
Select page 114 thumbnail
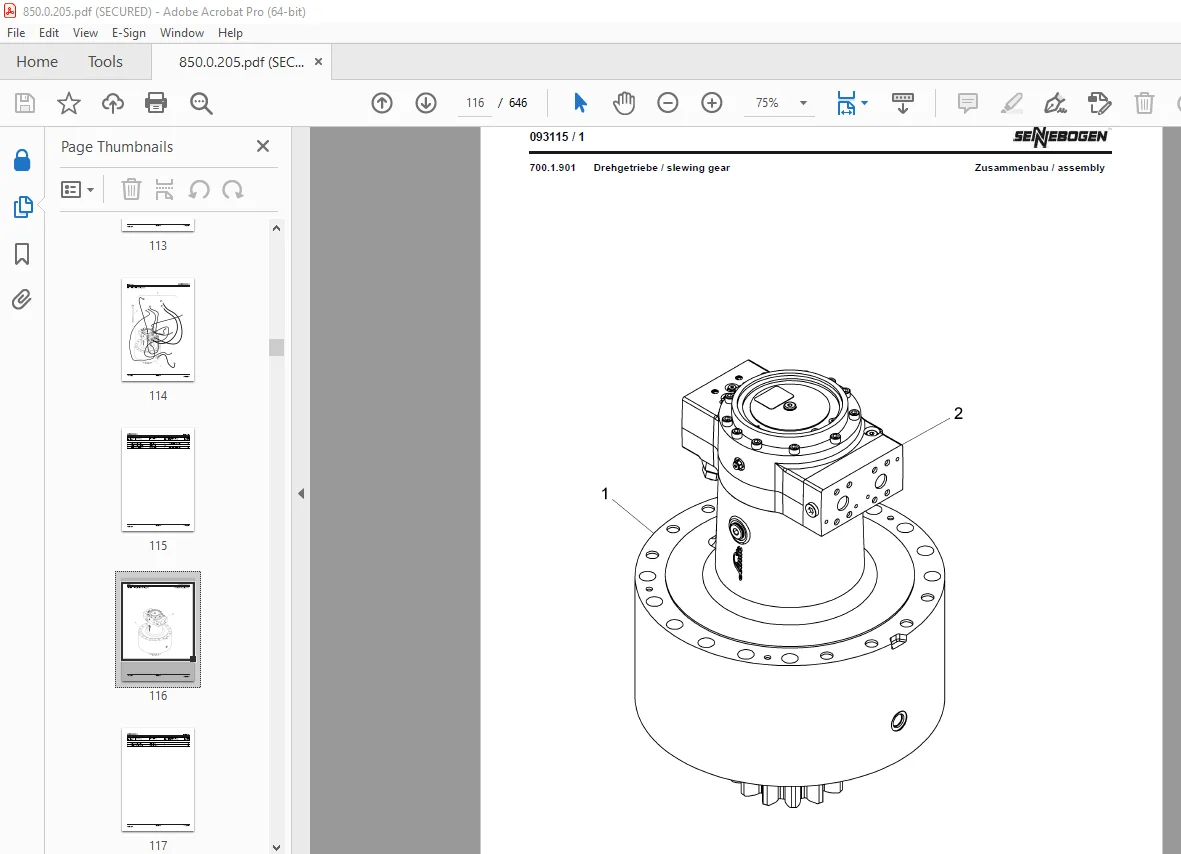(158, 330)
